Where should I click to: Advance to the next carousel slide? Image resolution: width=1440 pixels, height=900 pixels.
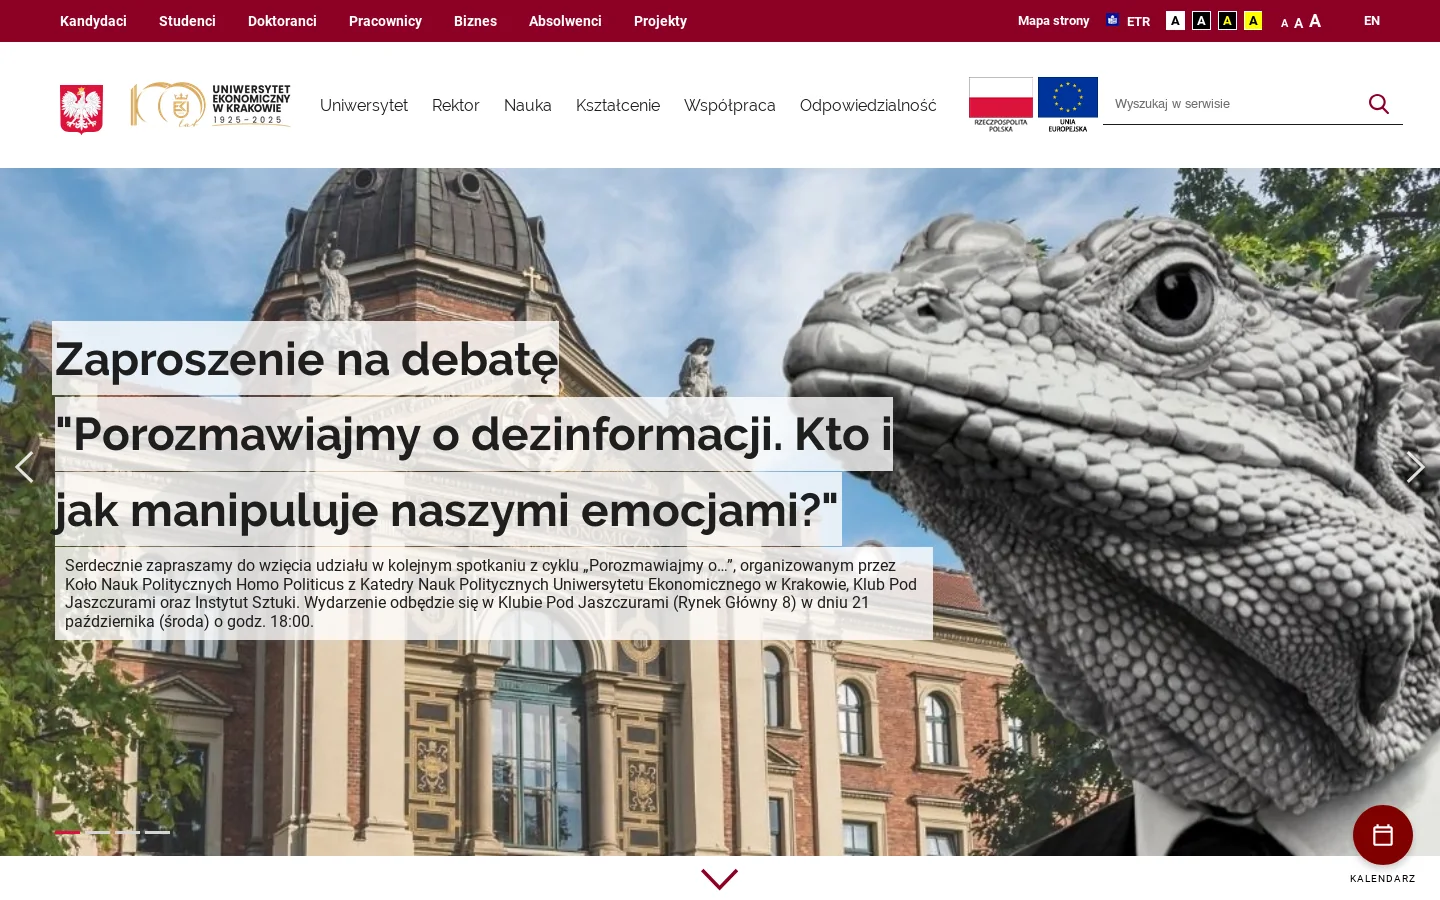[x=1415, y=467]
